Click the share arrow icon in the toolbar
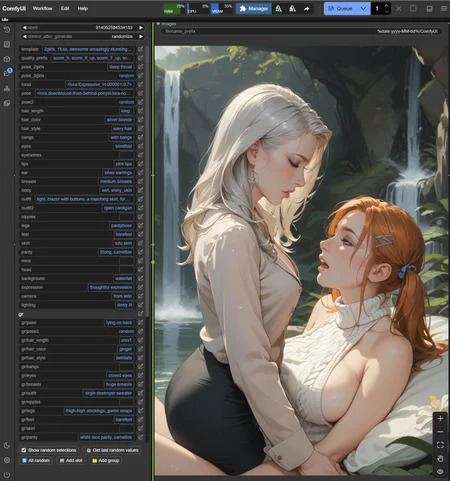Viewport: 450px width, 481px height. [306, 9]
